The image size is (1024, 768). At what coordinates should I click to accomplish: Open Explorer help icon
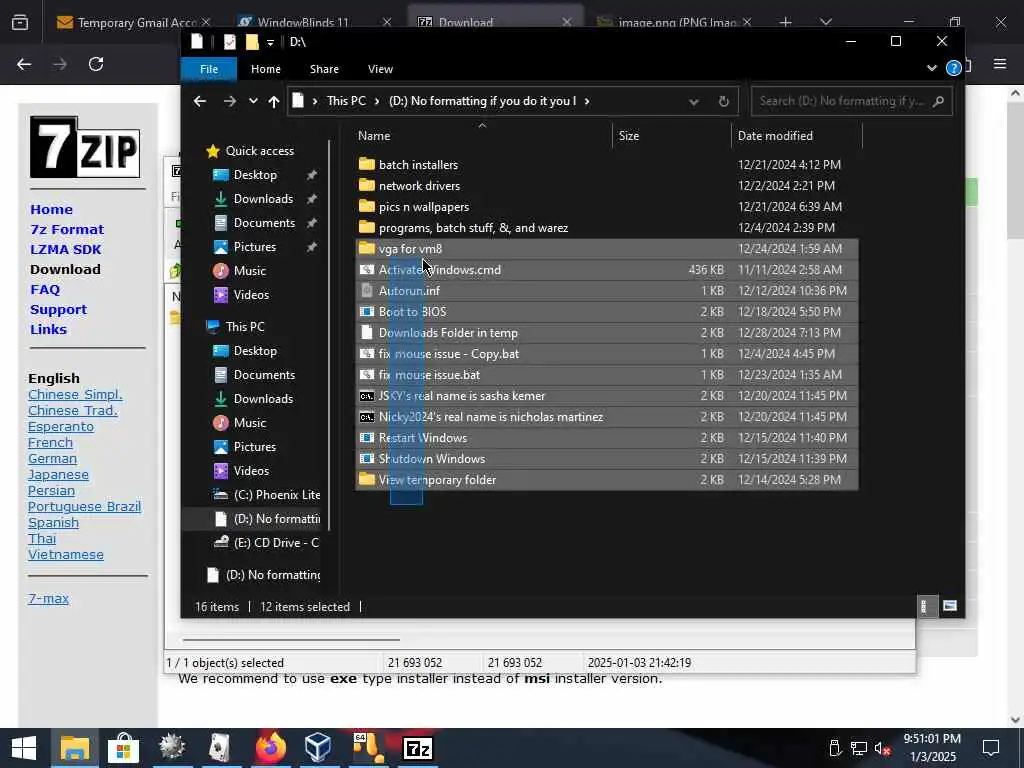953,68
